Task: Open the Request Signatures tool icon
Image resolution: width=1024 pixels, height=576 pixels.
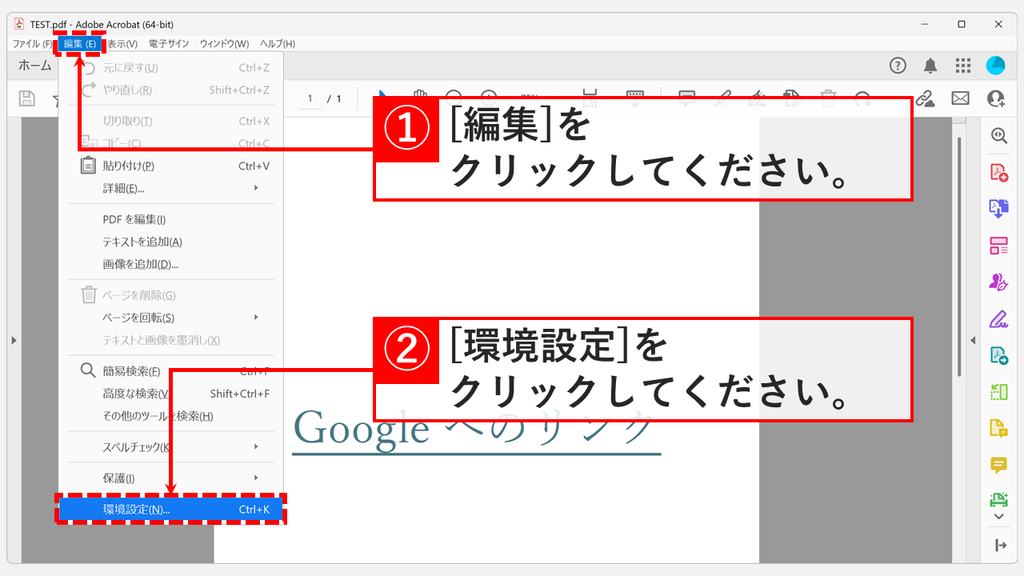Action: pyautogui.click(x=999, y=282)
